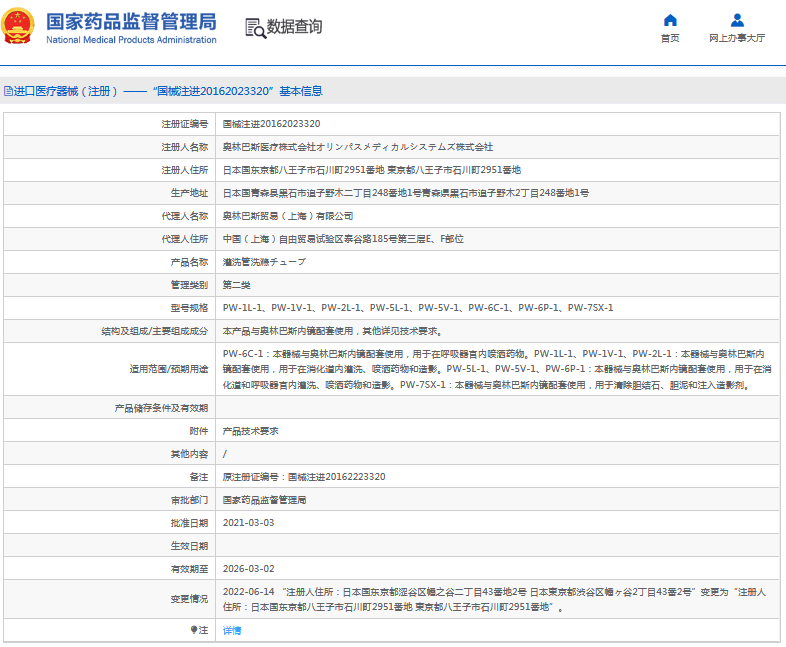The image size is (786, 647).
Task: Click the 代理人住所 label cell
Action: [109, 239]
